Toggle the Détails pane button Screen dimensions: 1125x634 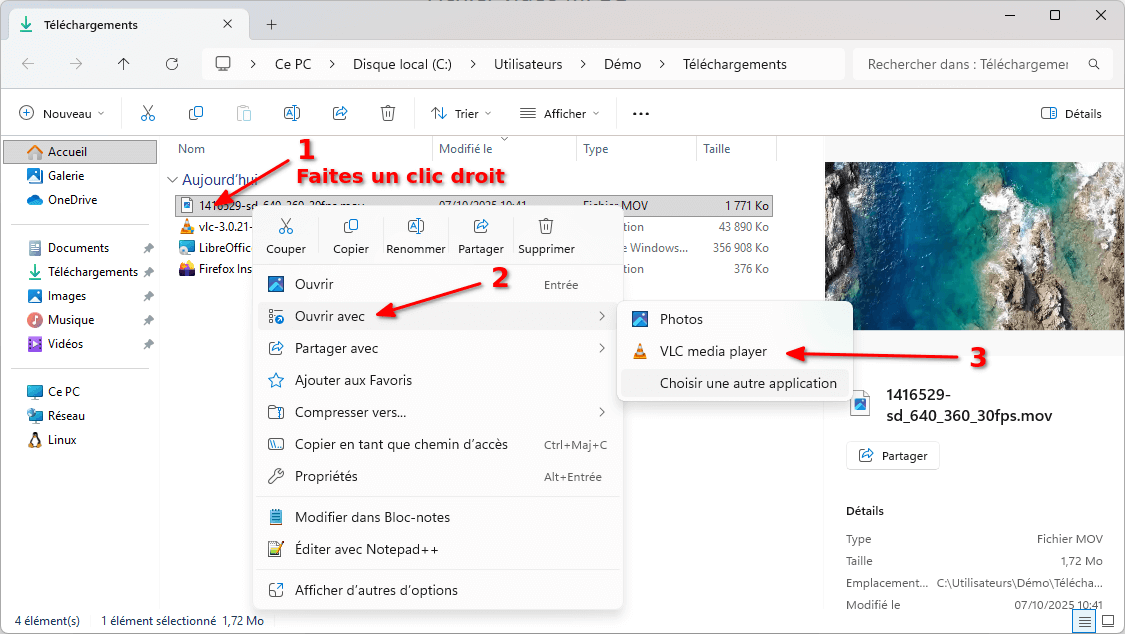[x=1071, y=114]
